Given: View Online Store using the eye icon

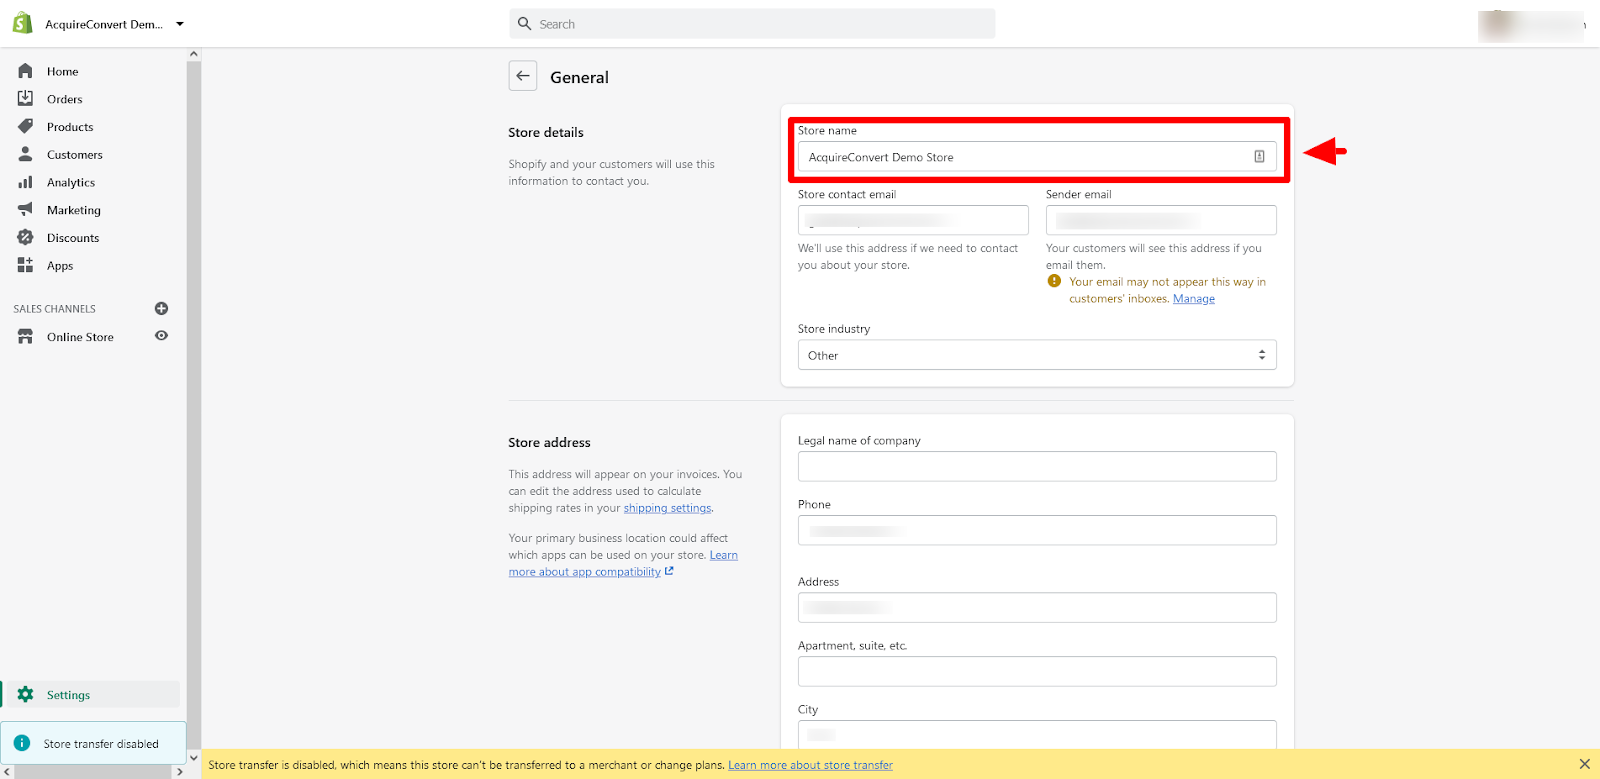Looking at the screenshot, I should pos(161,336).
